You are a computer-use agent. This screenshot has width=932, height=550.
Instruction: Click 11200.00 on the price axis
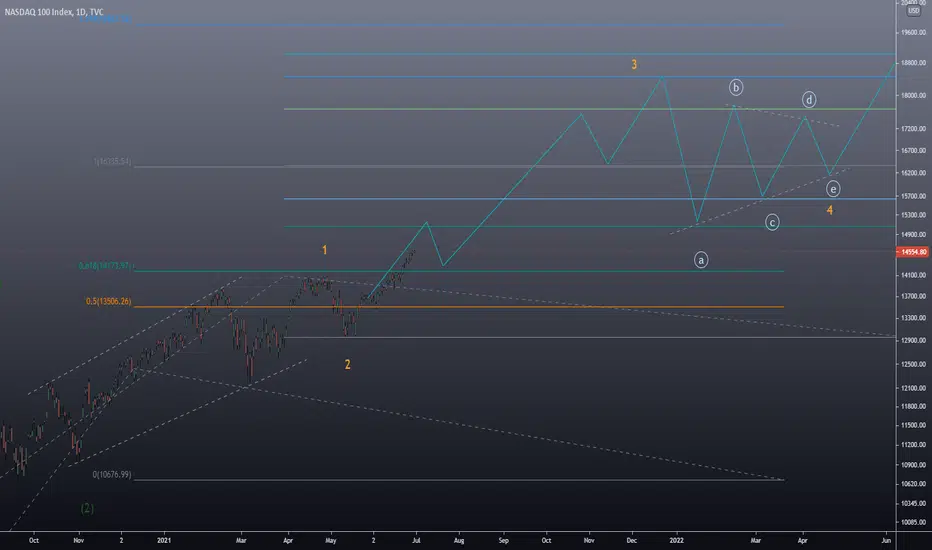coord(913,445)
